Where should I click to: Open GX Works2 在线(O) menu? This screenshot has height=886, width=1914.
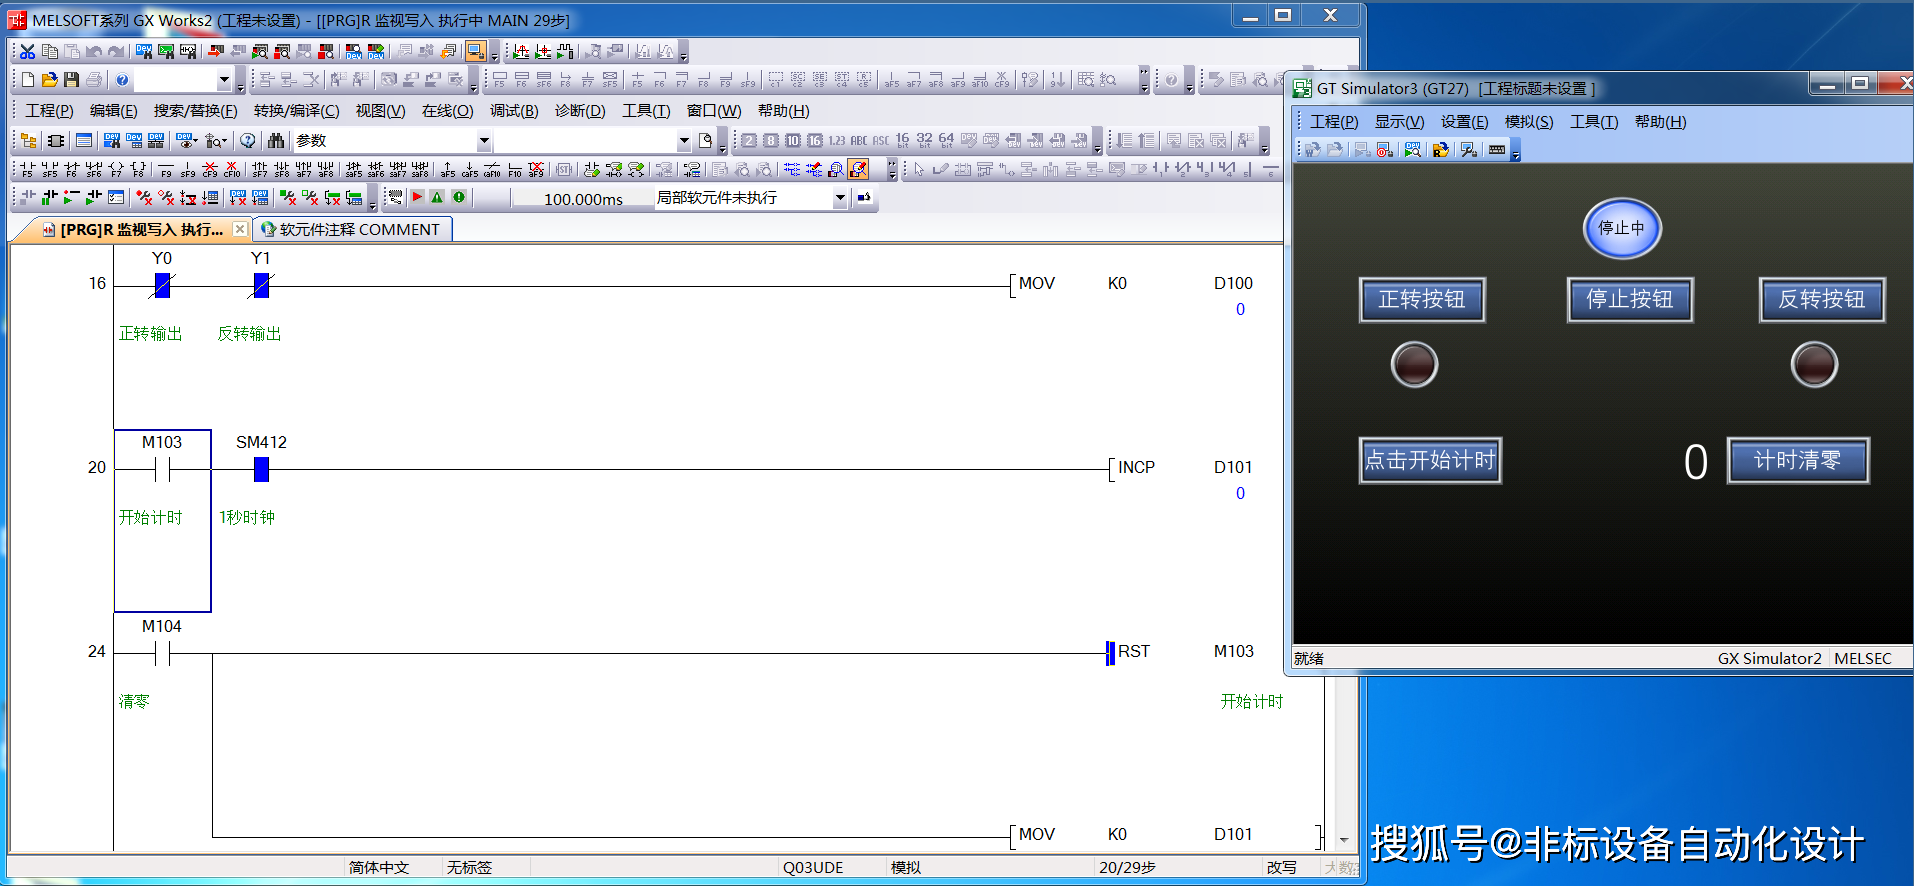point(447,111)
